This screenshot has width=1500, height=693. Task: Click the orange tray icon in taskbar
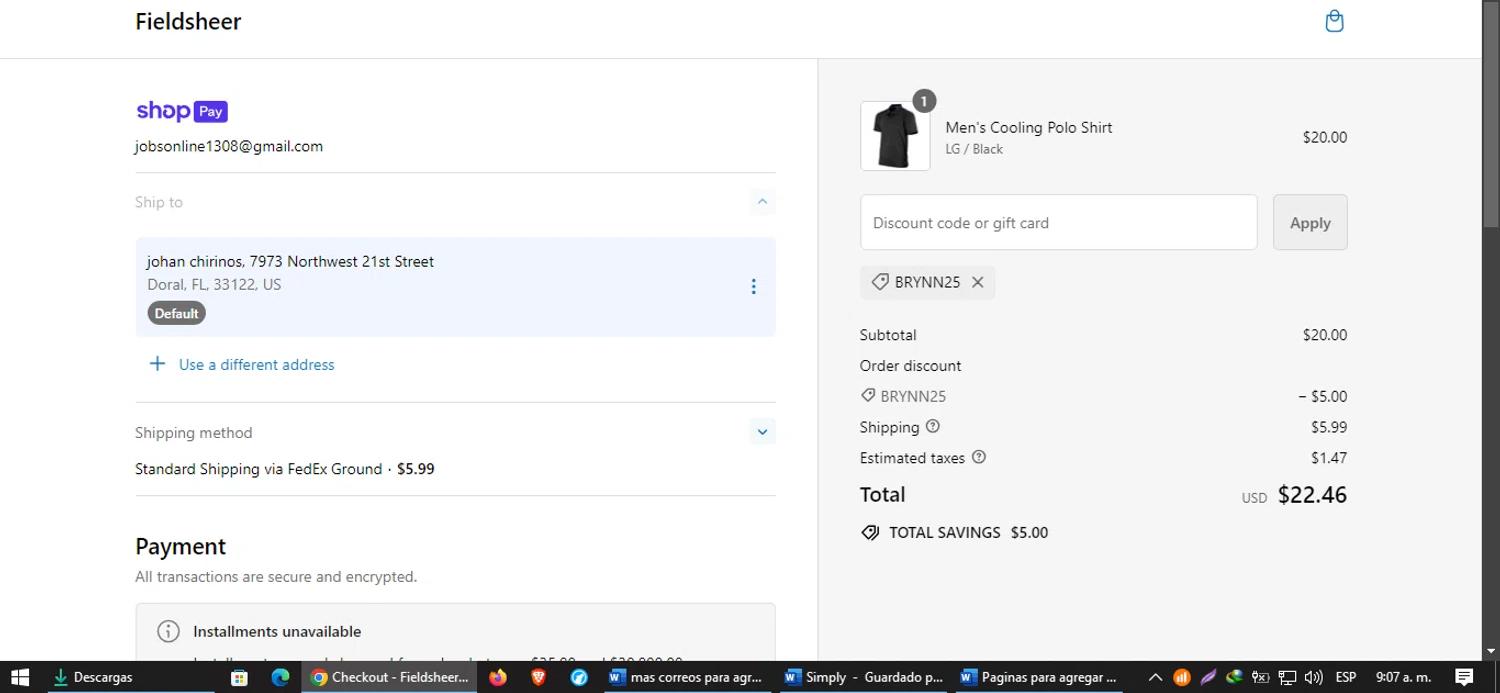pos(1181,677)
